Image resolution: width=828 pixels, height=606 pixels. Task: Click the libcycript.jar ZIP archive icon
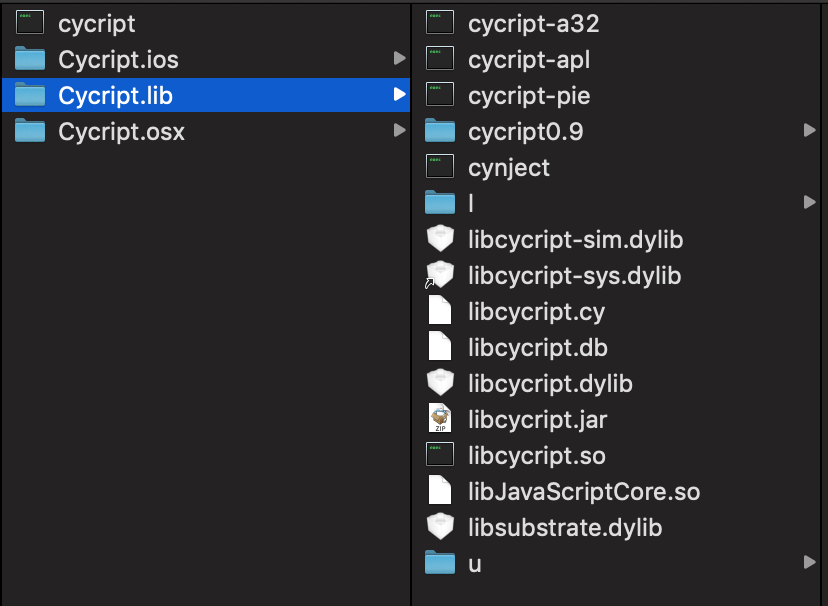click(x=440, y=418)
